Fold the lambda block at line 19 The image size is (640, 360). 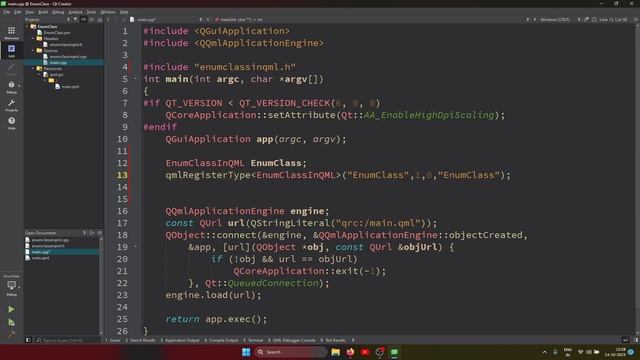136,247
